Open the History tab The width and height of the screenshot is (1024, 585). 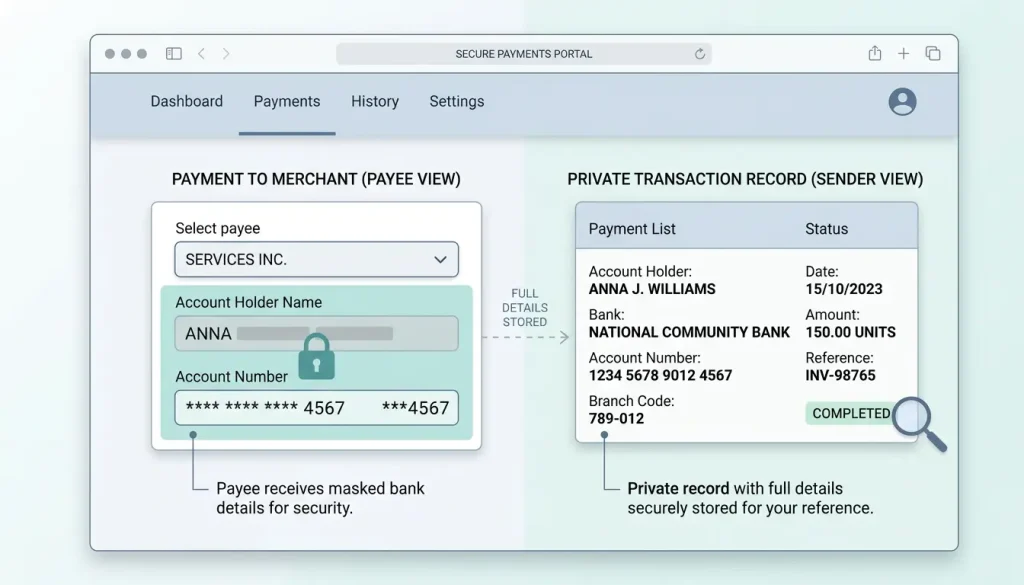point(375,101)
